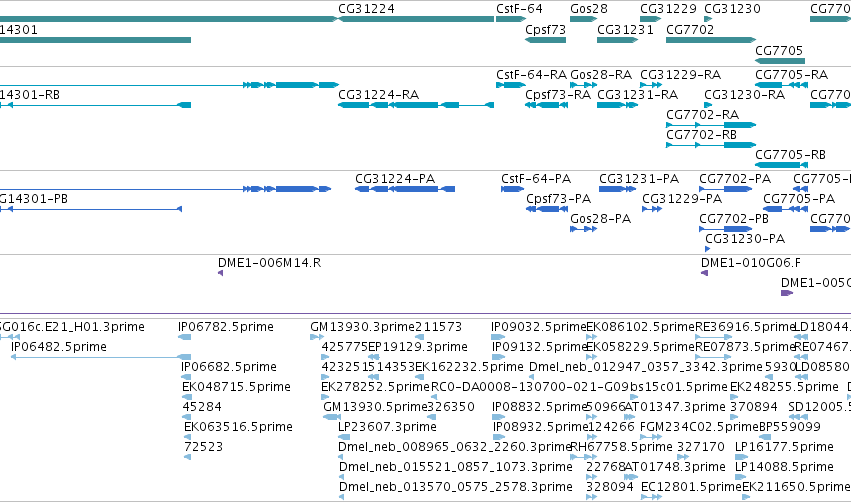Screen dimensions: 851x502
Task: Click the DME1-010G06.F feature label
Action: pos(751,263)
